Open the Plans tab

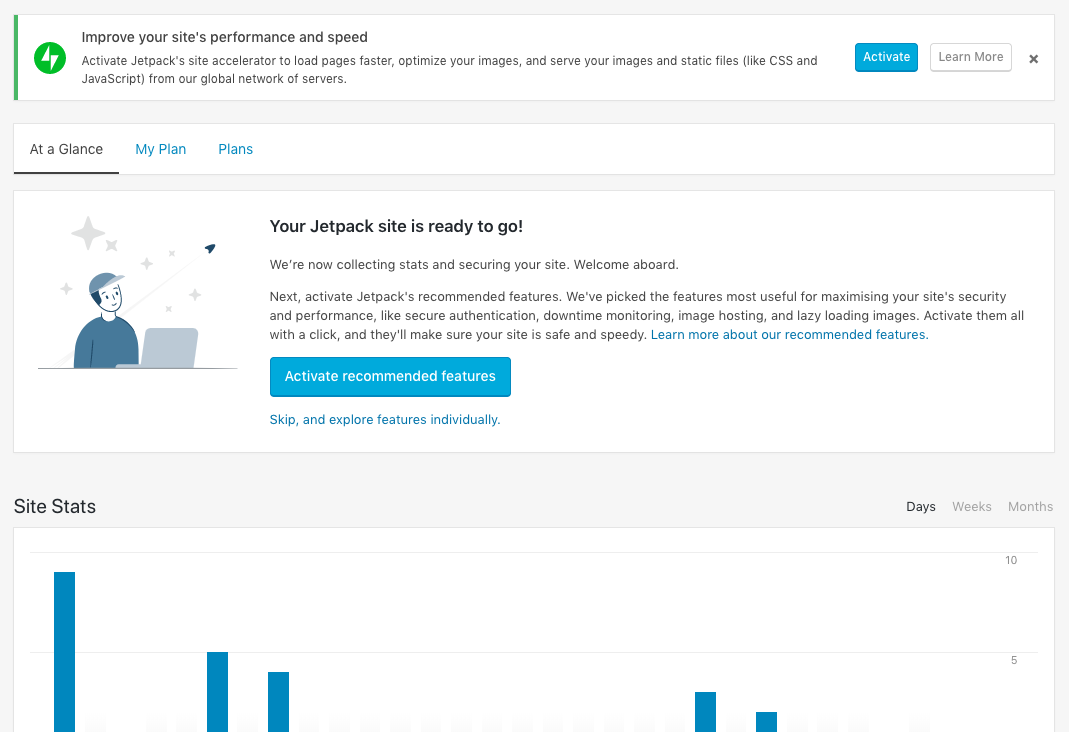coord(235,149)
